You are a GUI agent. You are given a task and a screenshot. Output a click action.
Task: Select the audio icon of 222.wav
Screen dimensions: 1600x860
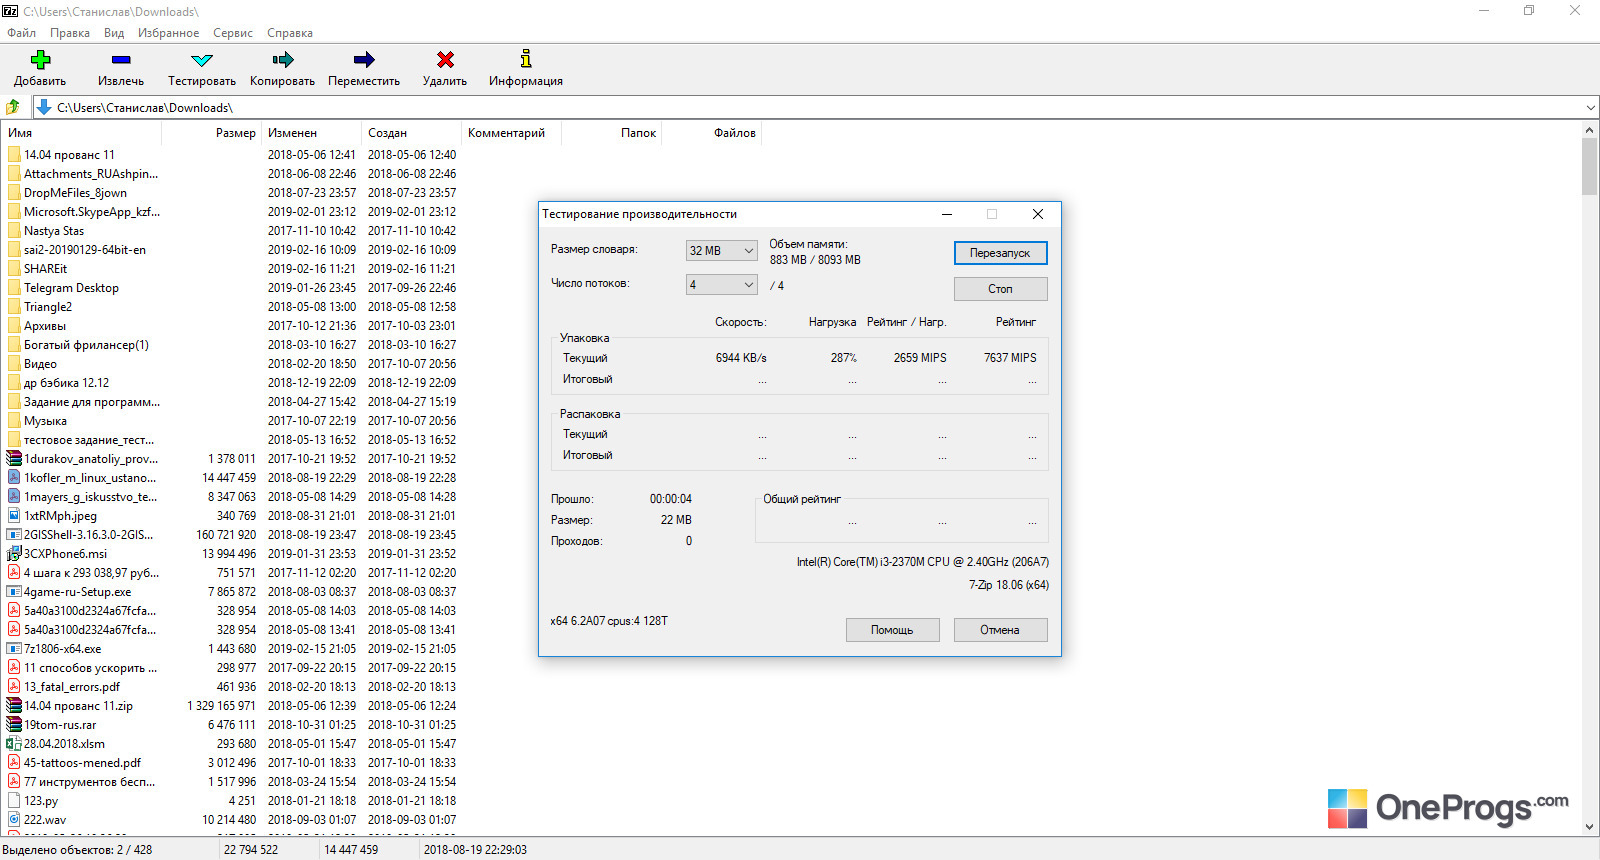point(14,820)
